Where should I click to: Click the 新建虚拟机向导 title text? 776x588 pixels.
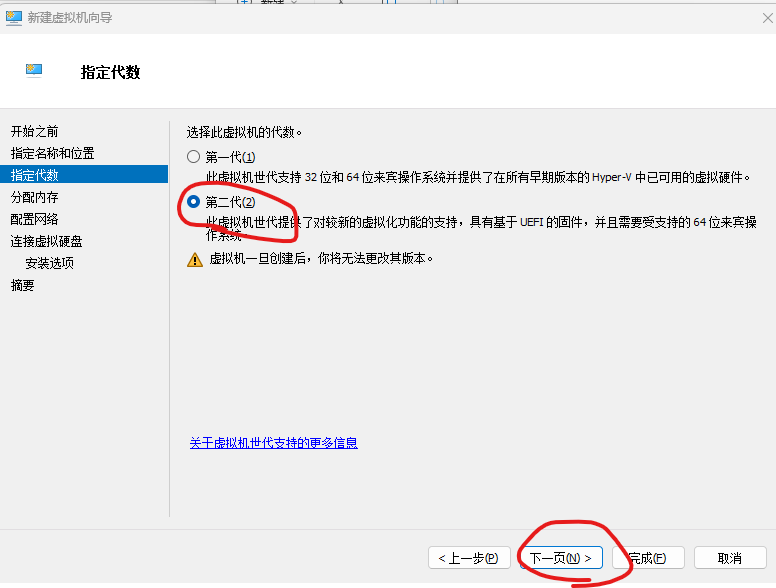pyautogui.click(x=70, y=18)
